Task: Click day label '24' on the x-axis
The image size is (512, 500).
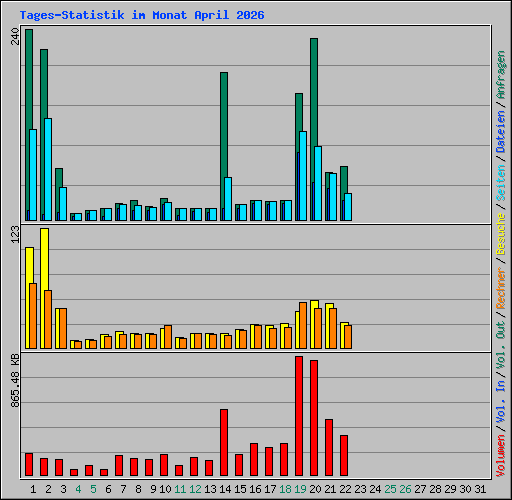Action: coord(375,489)
